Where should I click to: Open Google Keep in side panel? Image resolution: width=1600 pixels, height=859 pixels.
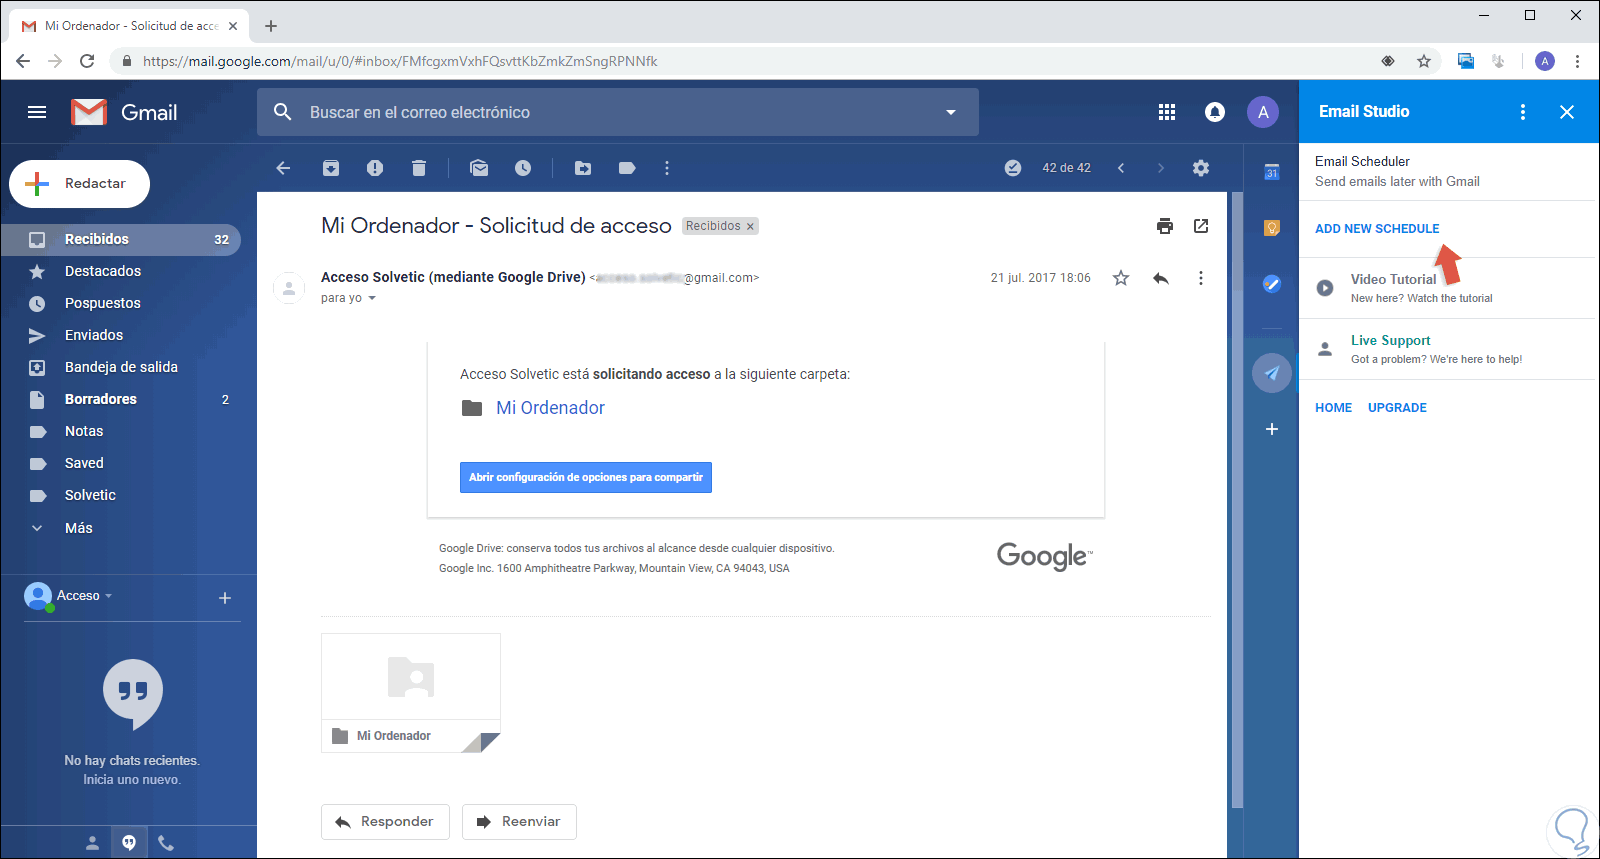pos(1272,228)
